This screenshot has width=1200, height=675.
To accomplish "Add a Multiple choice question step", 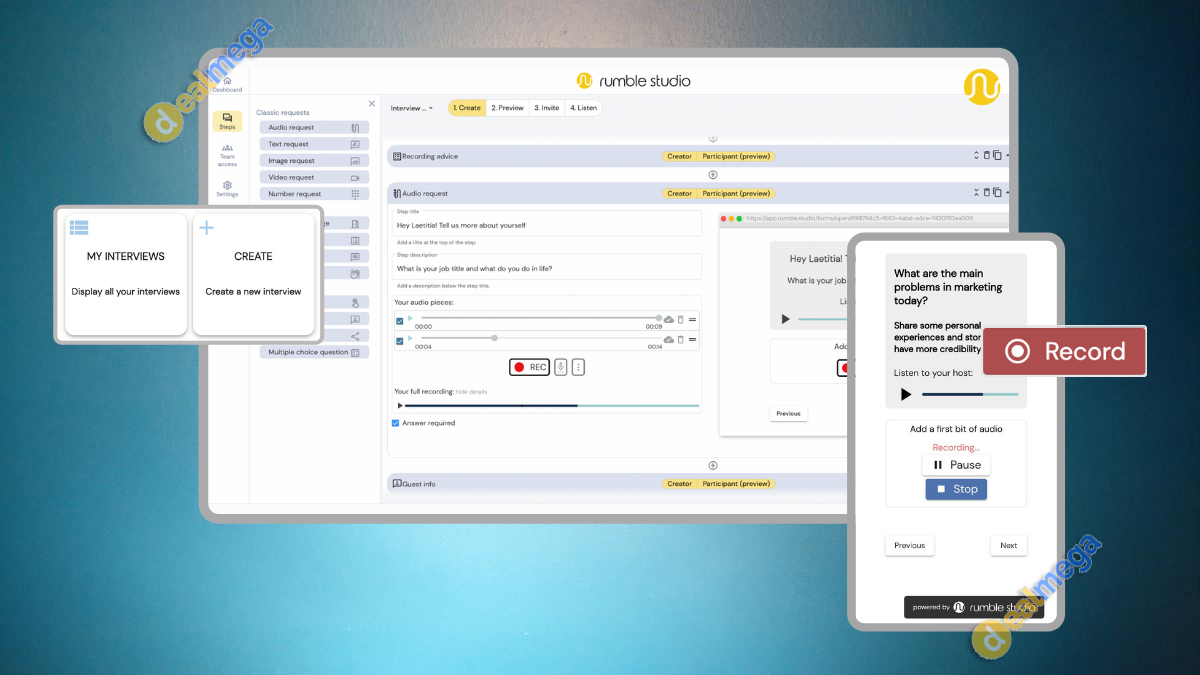I will tap(314, 352).
